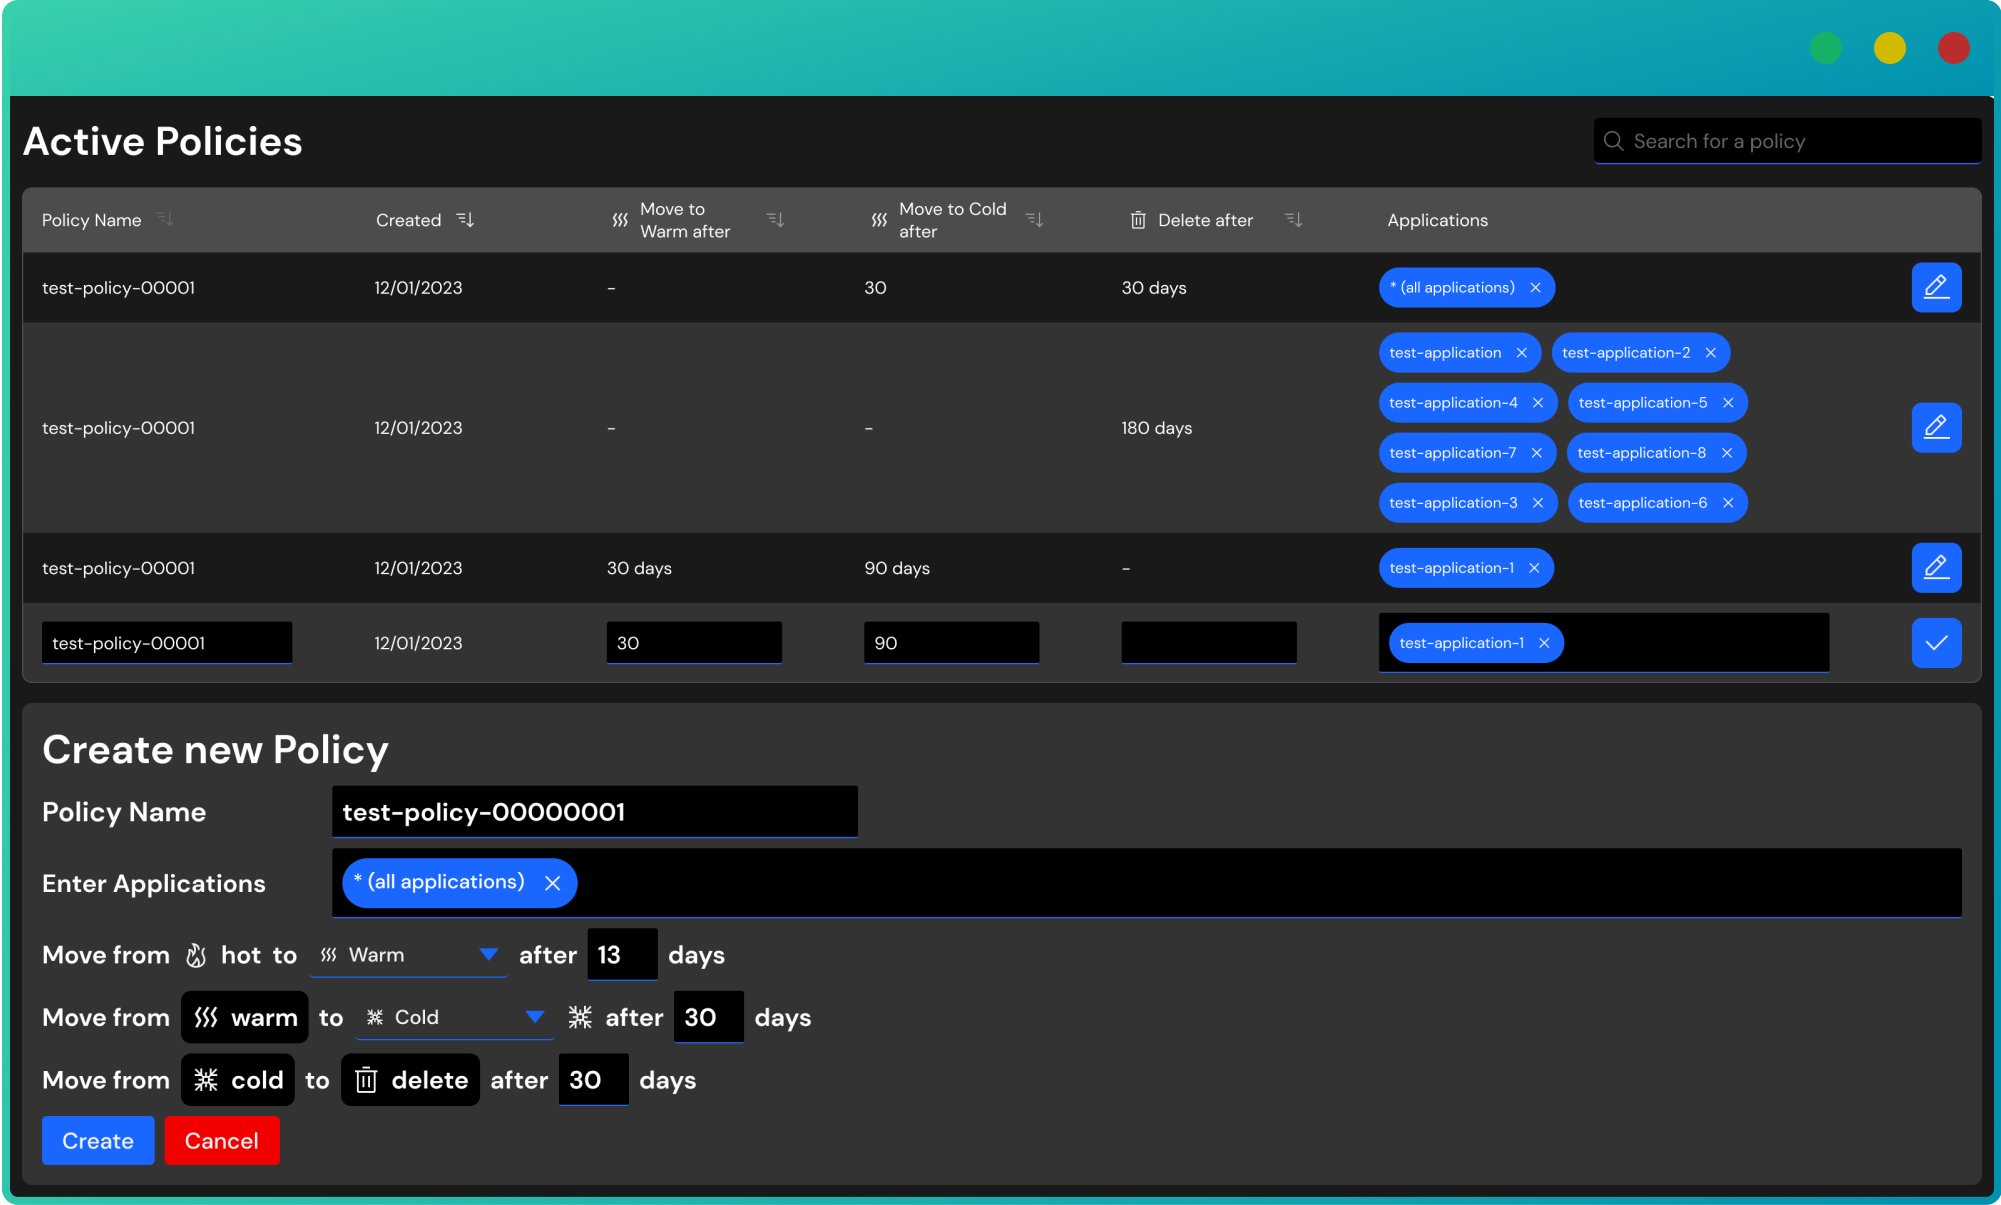Click the 90 days cell
This screenshot has height=1205, width=2001.
click(x=897, y=568)
